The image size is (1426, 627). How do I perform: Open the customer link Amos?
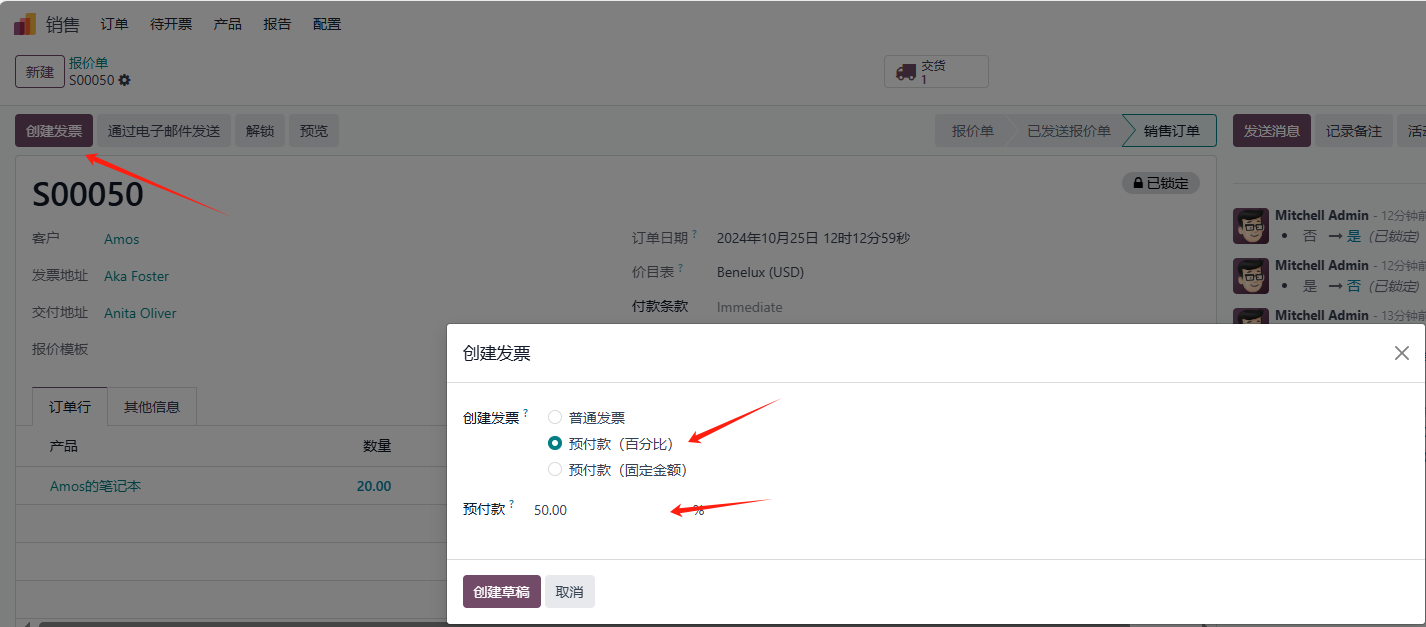121,239
